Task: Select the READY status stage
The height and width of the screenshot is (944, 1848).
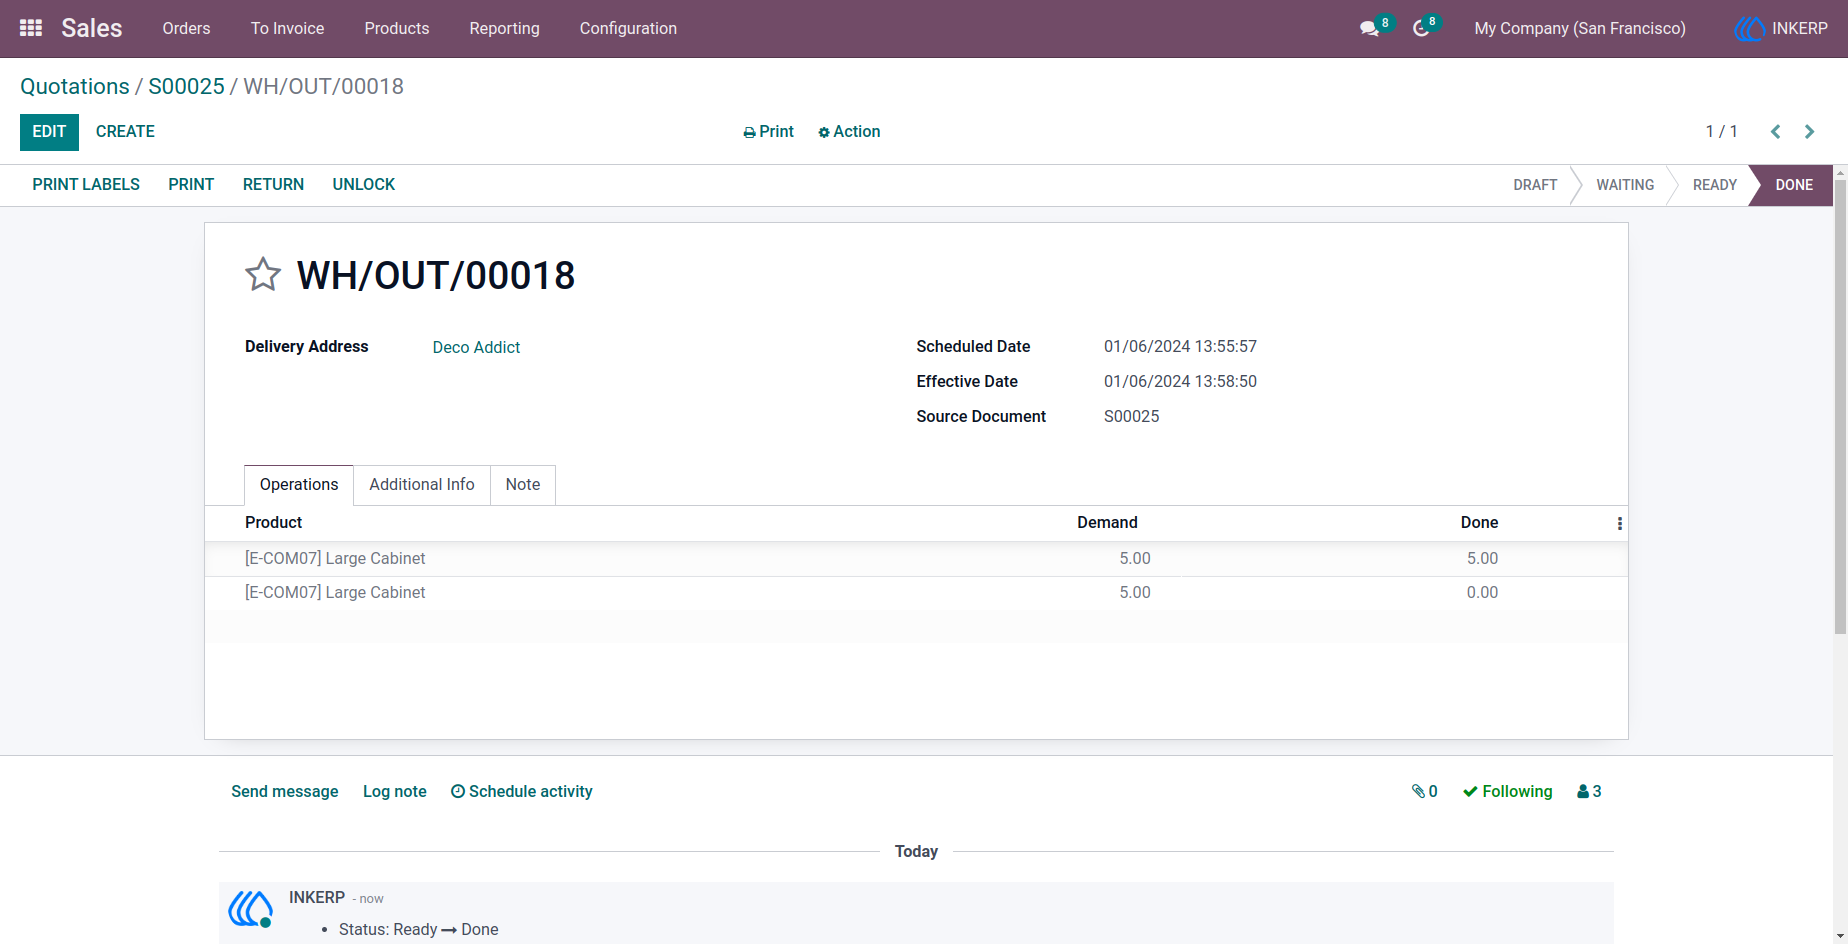Action: pos(1714,185)
